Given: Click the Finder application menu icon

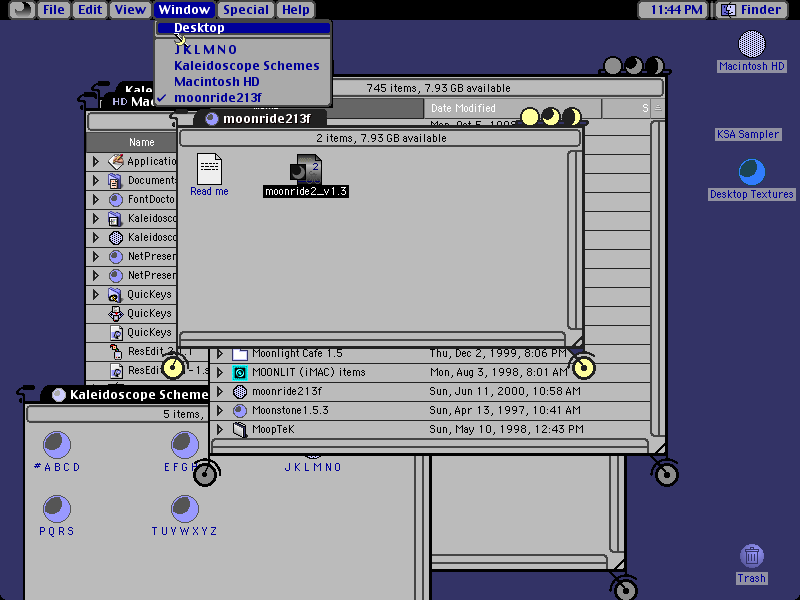Looking at the screenshot, I should pos(728,10).
